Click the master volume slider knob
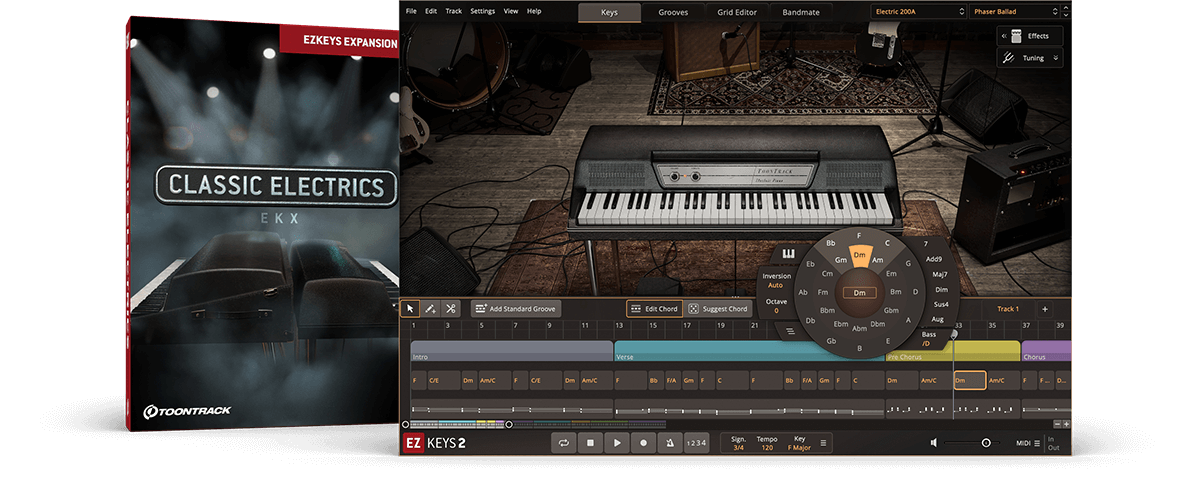Viewport: 1200px width, 488px height. coord(986,443)
